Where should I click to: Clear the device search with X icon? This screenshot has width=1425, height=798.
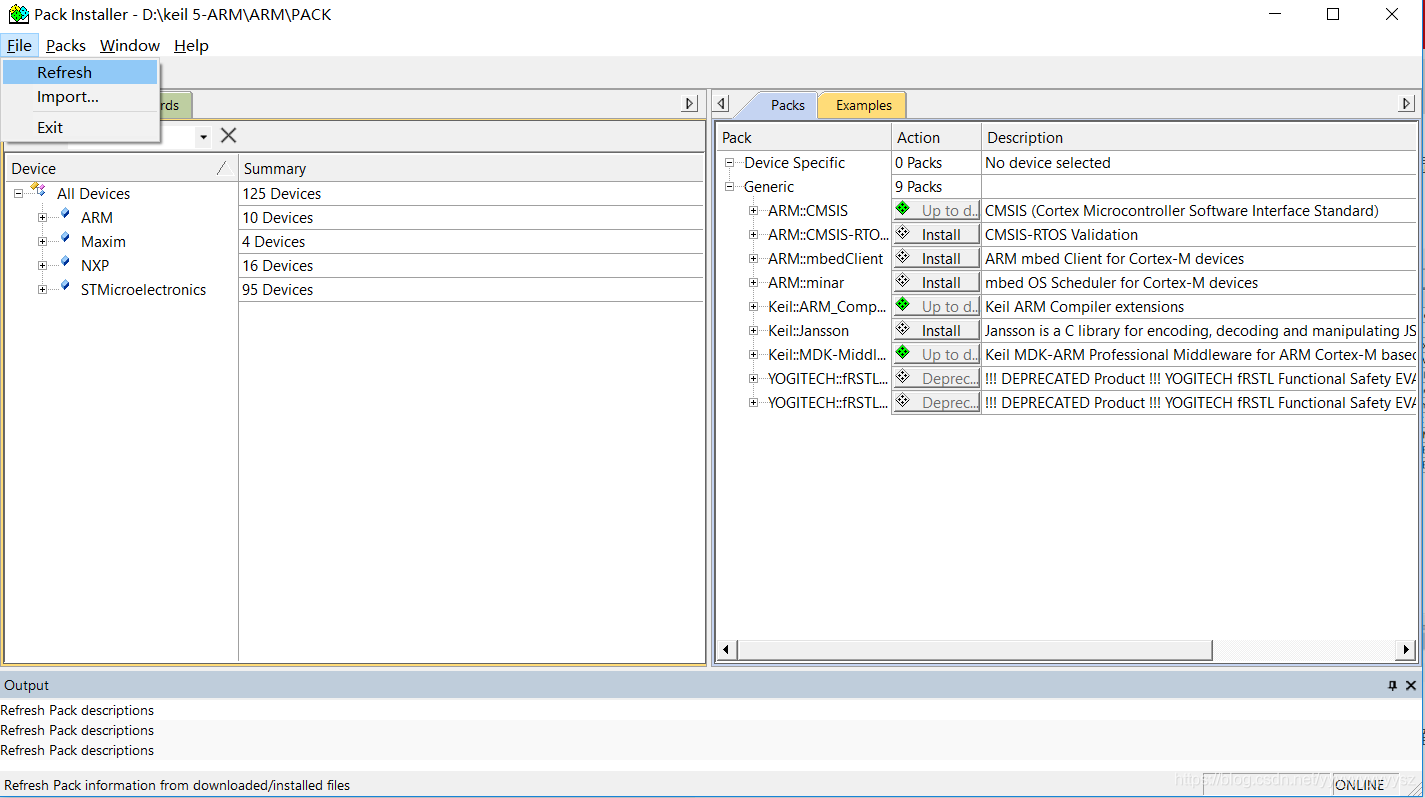coord(228,136)
